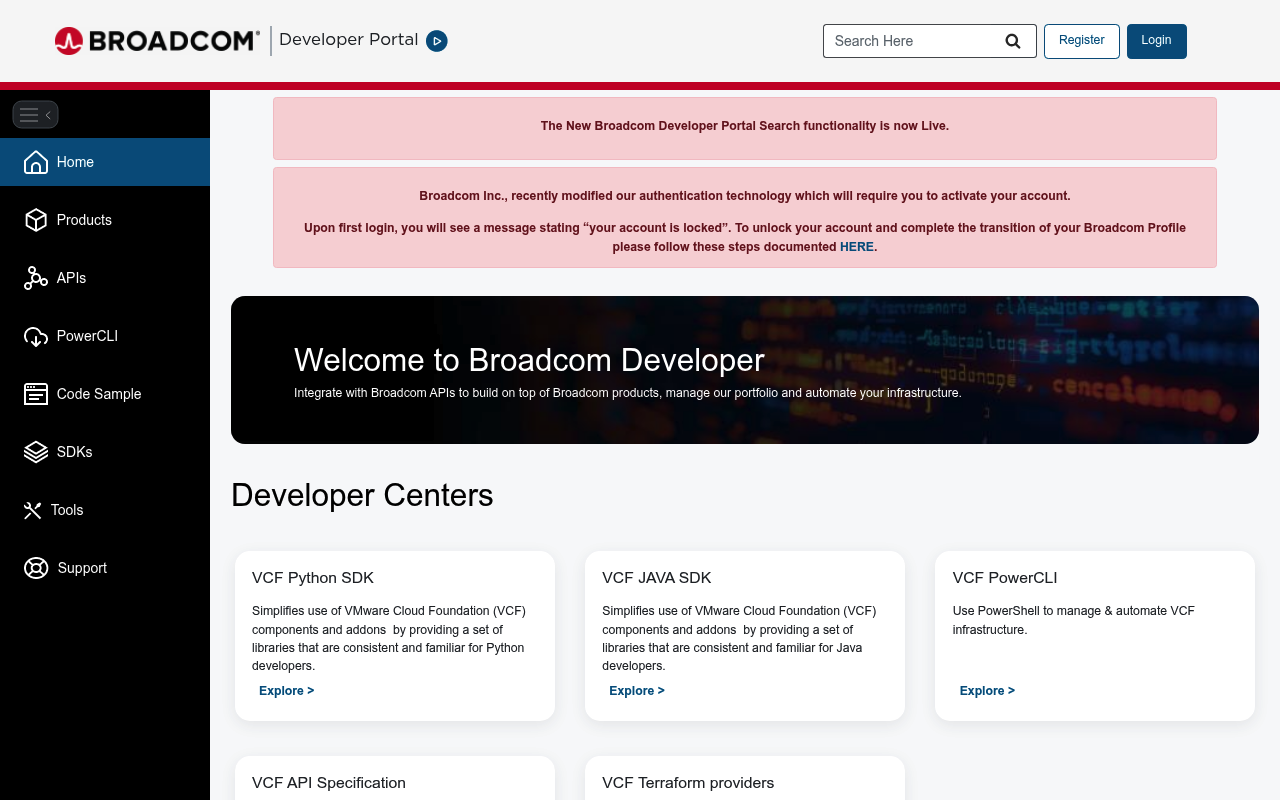
Task: Click the Tools wrench icon
Action: [33, 510]
